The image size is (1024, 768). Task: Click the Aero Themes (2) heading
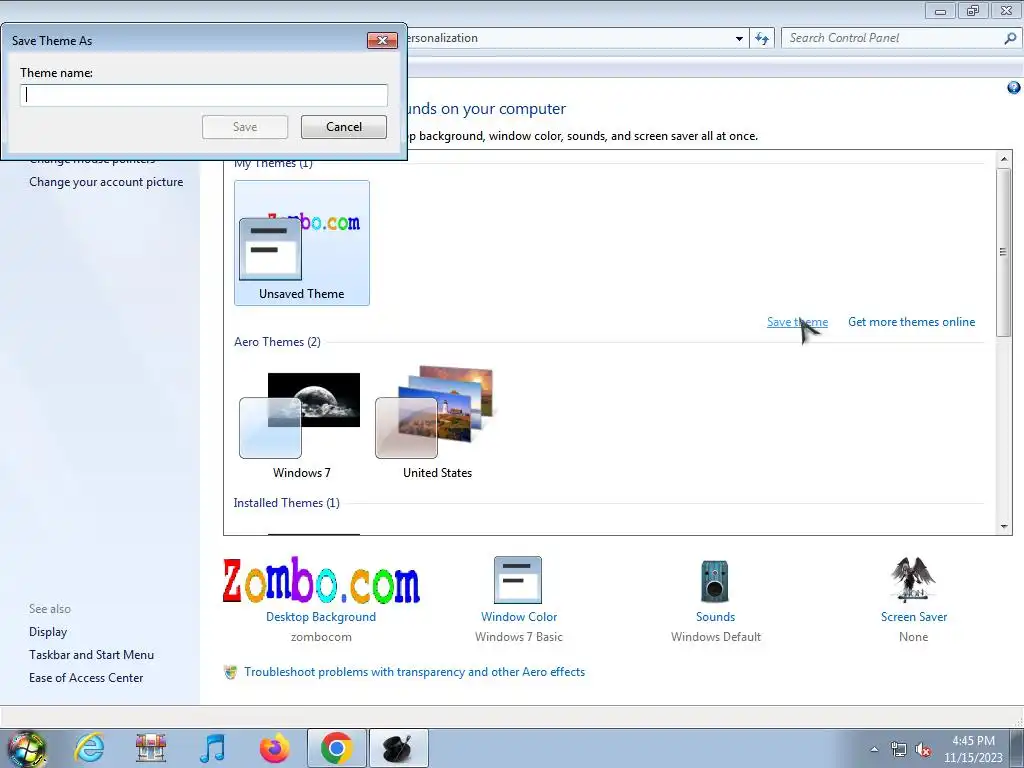277,342
